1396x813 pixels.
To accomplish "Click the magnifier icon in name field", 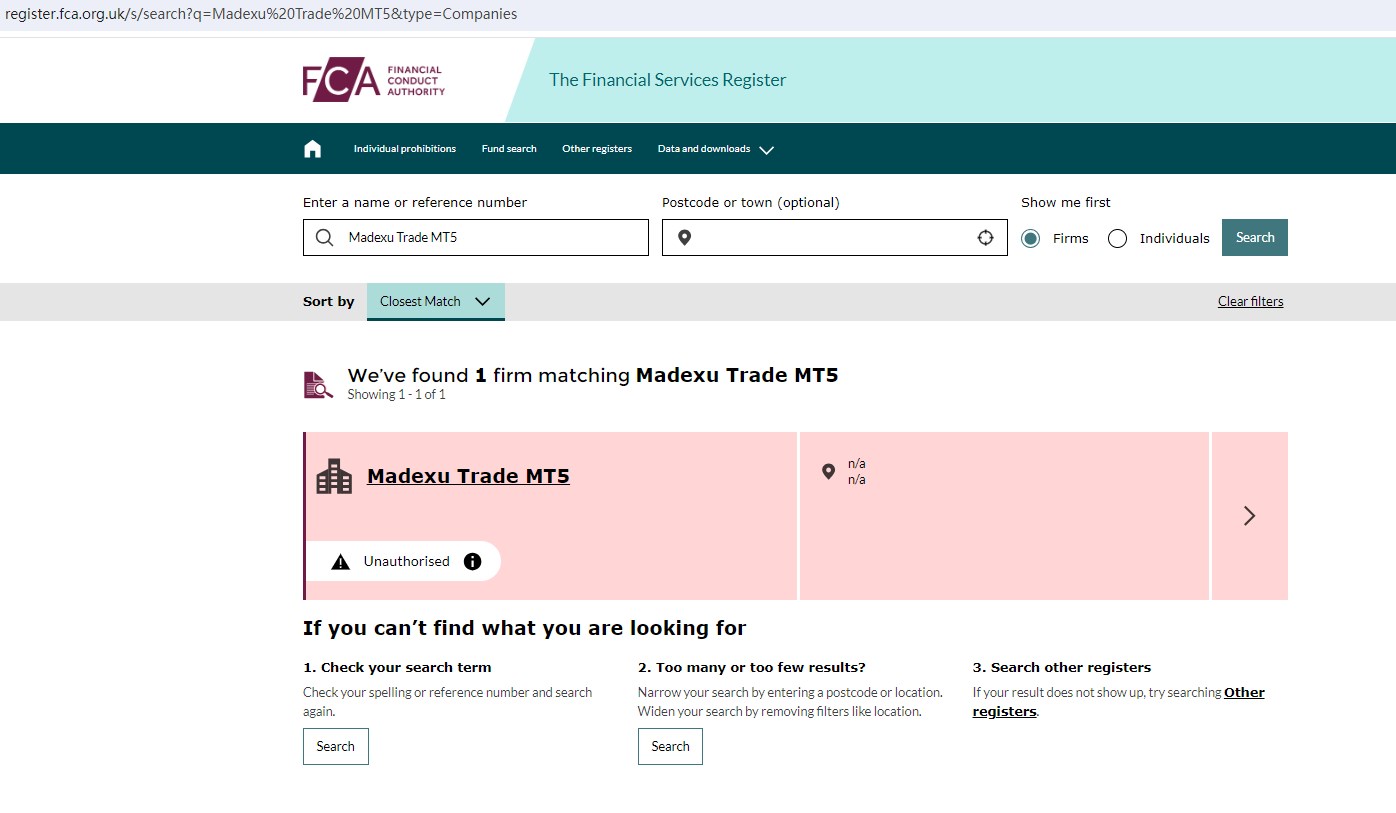I will pos(324,238).
